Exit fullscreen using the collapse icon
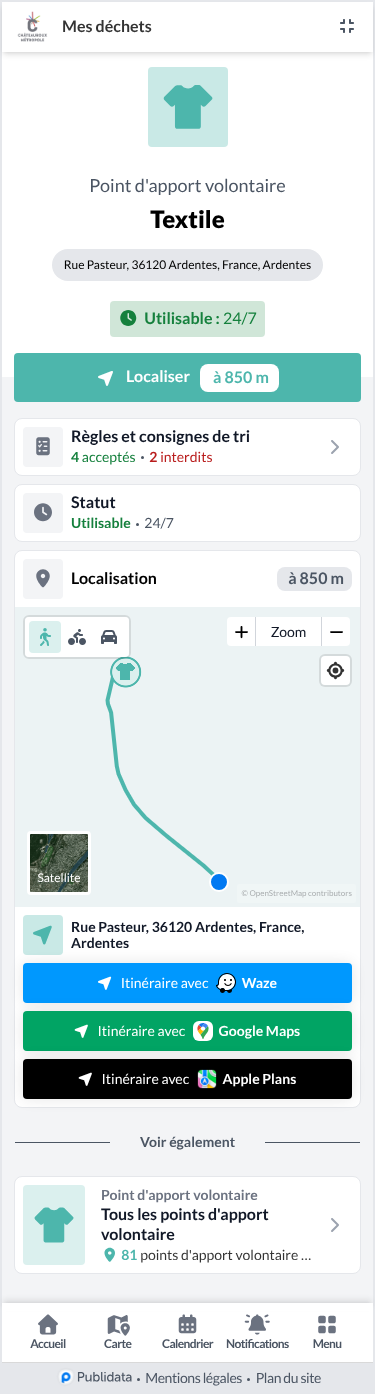 347,27
